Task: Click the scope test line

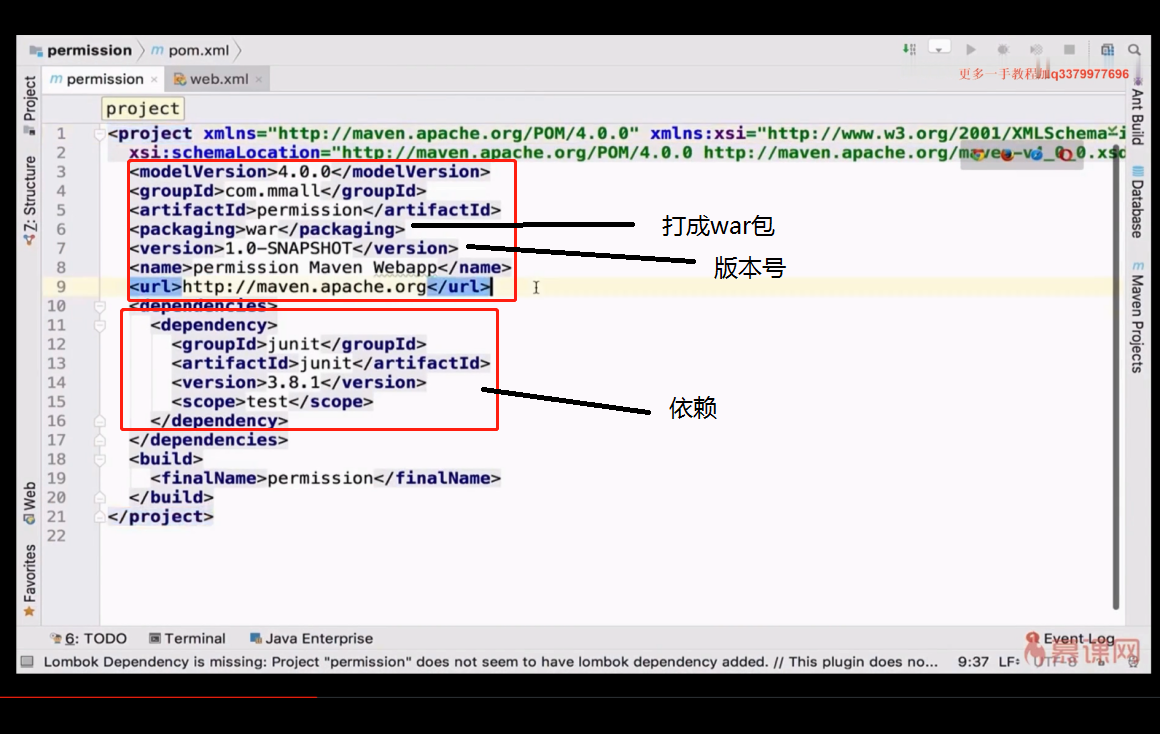Action: (x=272, y=402)
